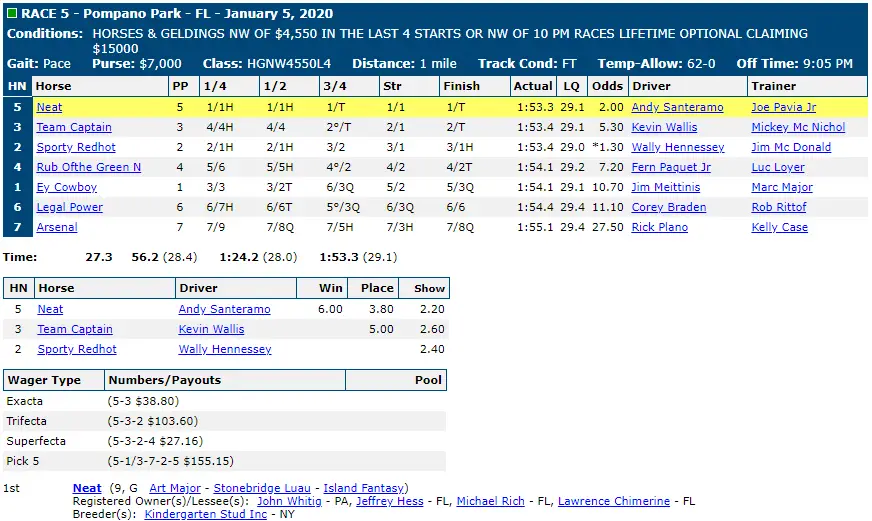Click Neat's actual time 1:53.3
872x521 pixels.
[535, 107]
